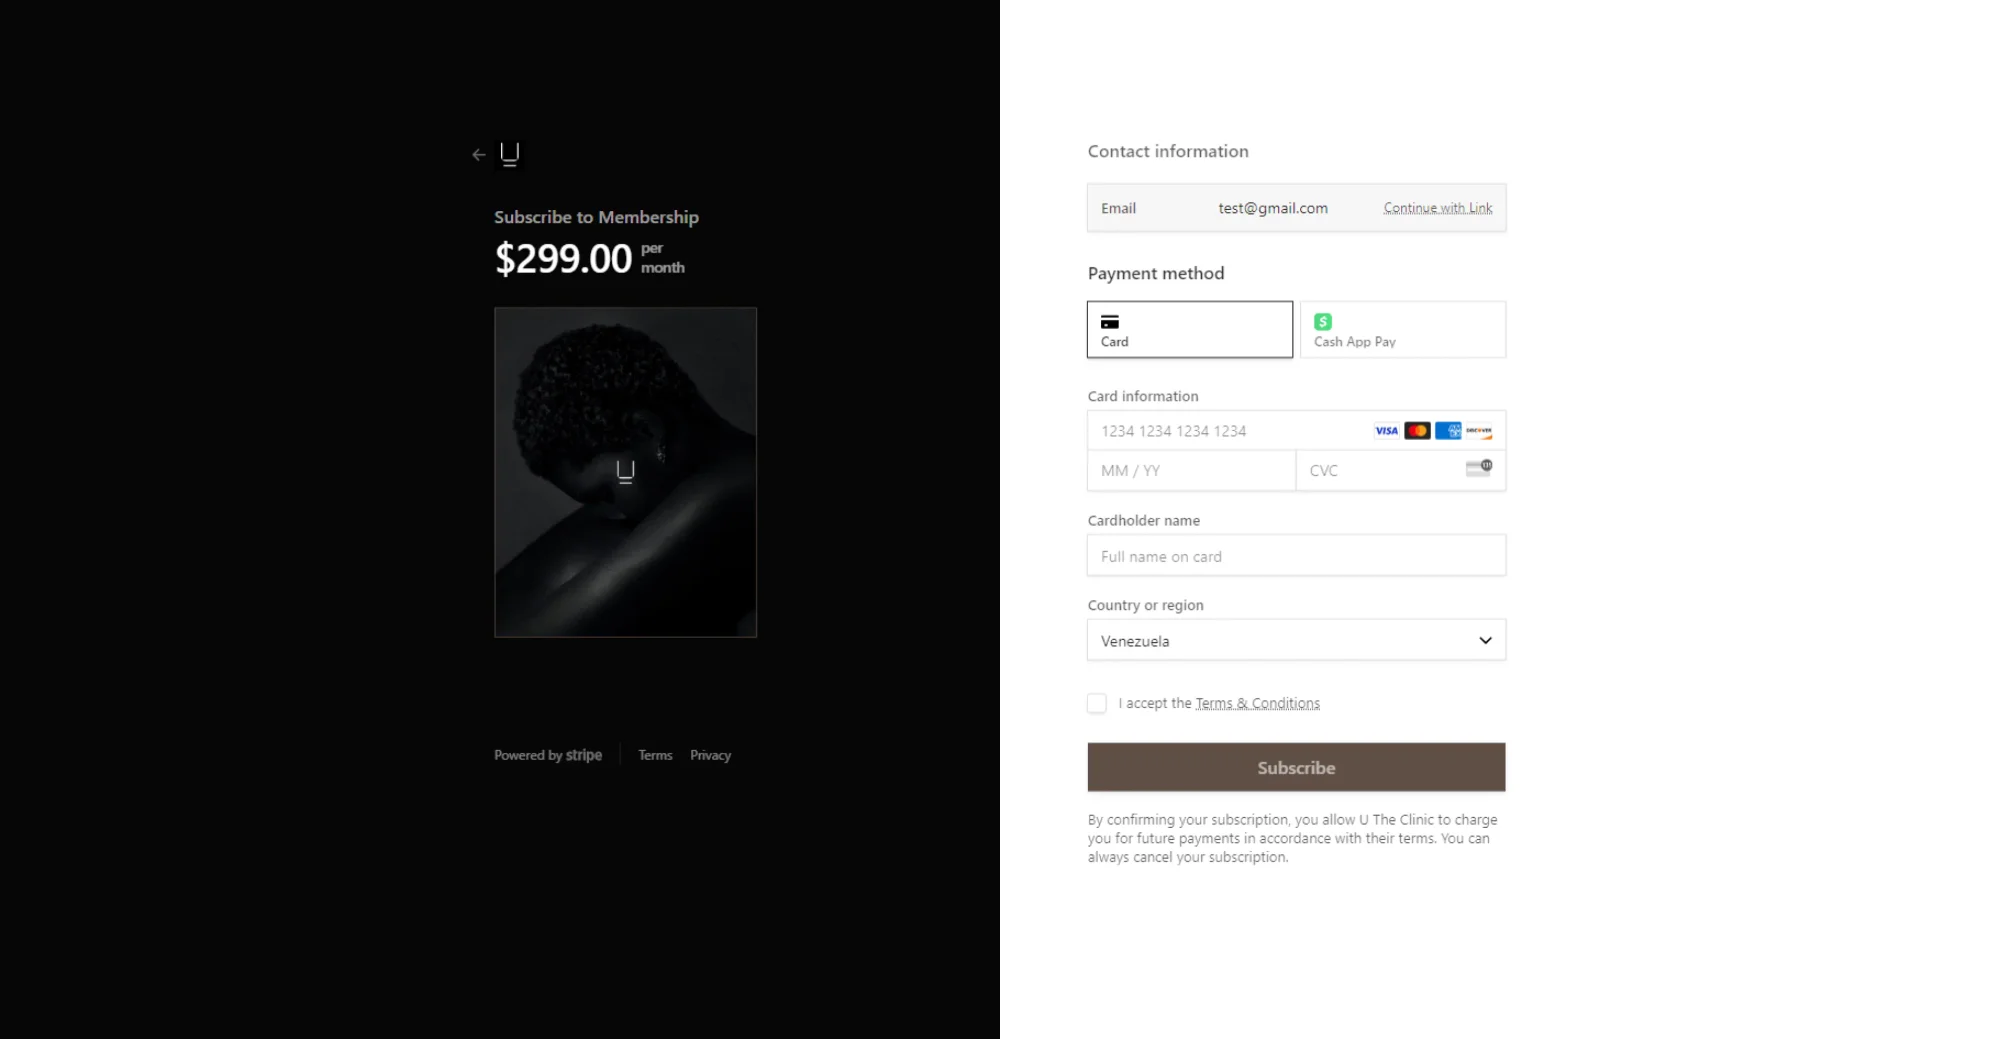Click the dropdown chevron beside Venezuela
The width and height of the screenshot is (2000, 1039).
tap(1485, 641)
